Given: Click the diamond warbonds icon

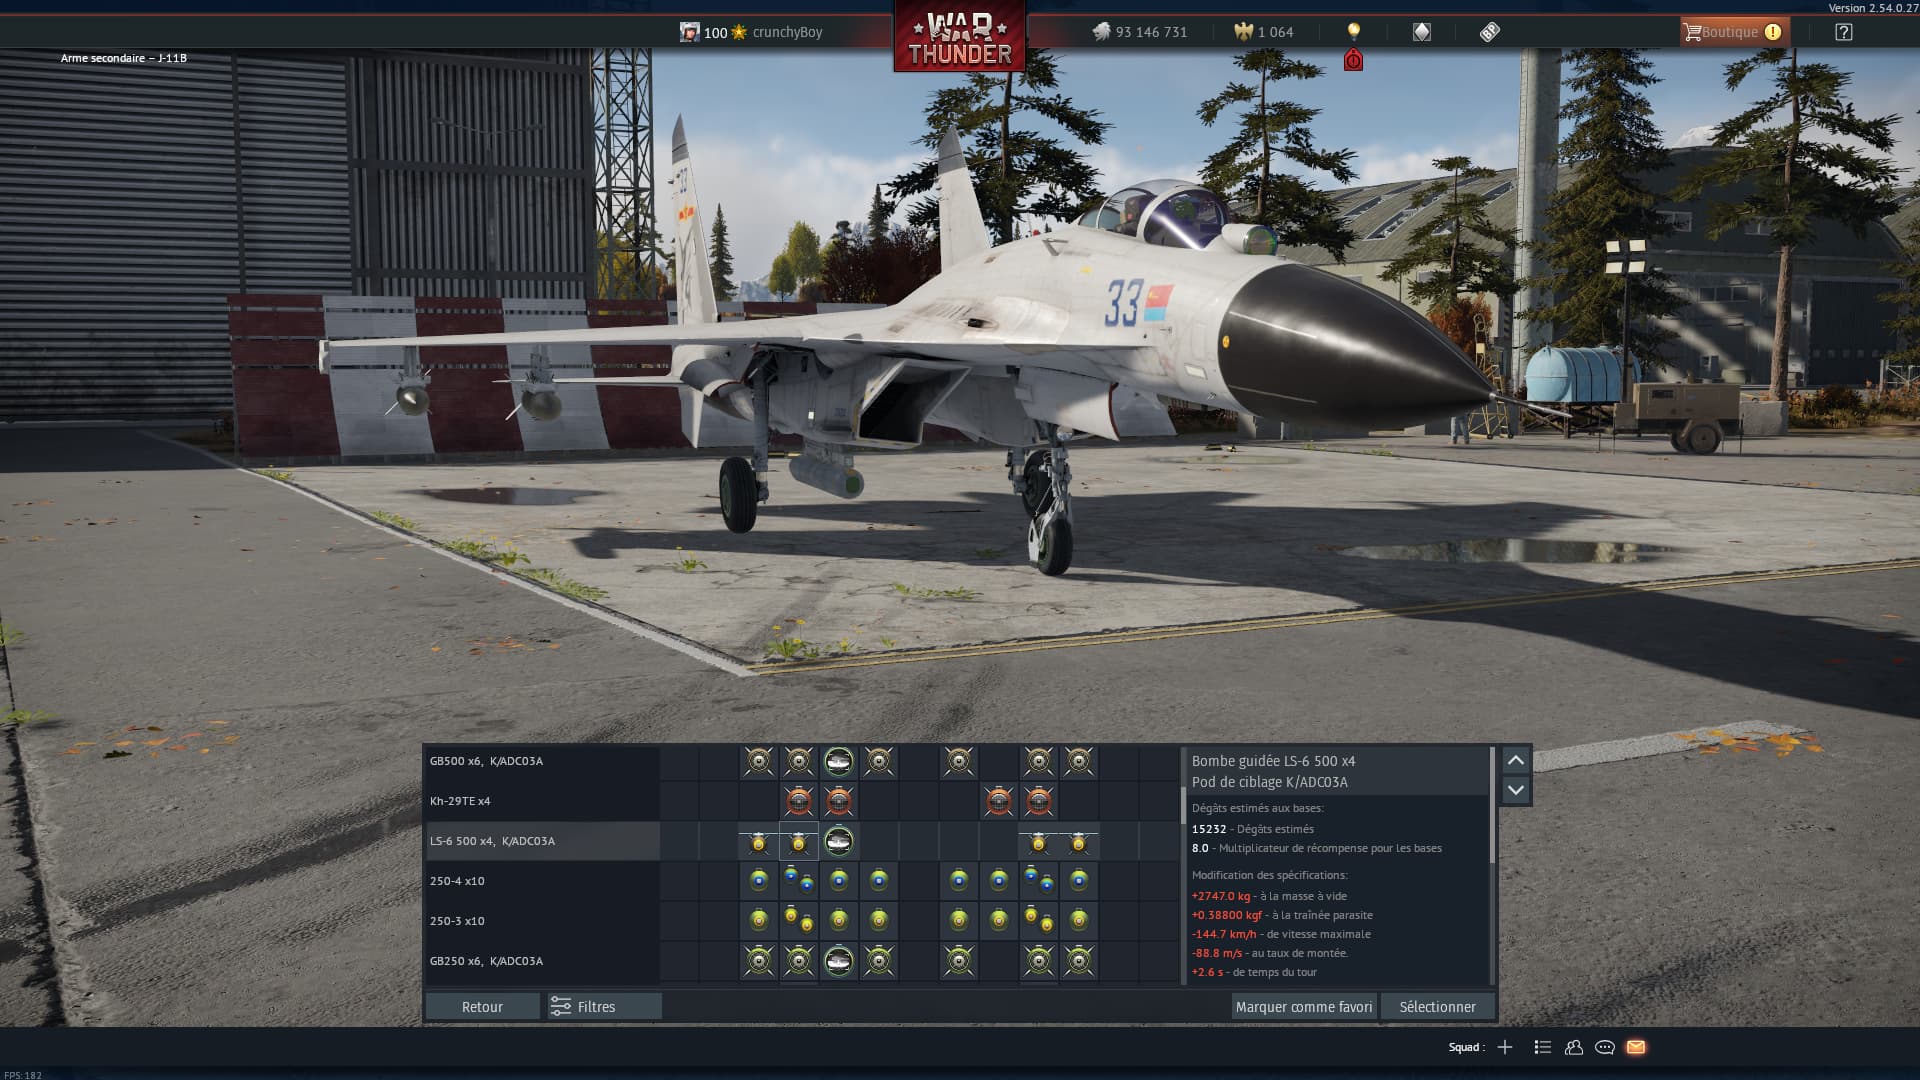Looking at the screenshot, I should pyautogui.click(x=1421, y=32).
